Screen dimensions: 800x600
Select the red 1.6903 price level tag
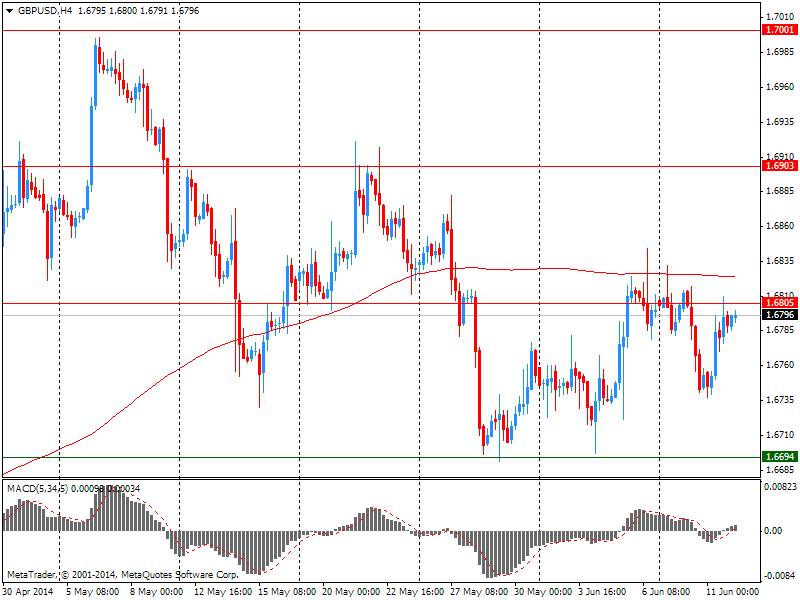pyautogui.click(x=780, y=166)
